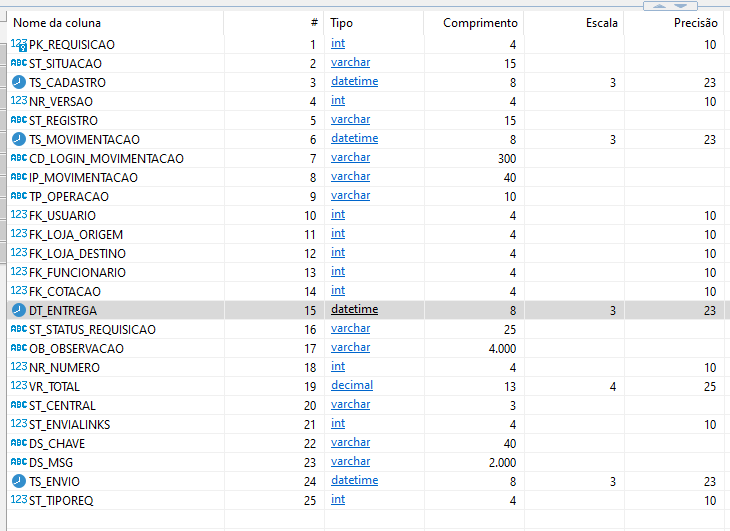Click the ABC icon beside DS_MSG
The height and width of the screenshot is (531, 730).
pyautogui.click(x=19, y=462)
